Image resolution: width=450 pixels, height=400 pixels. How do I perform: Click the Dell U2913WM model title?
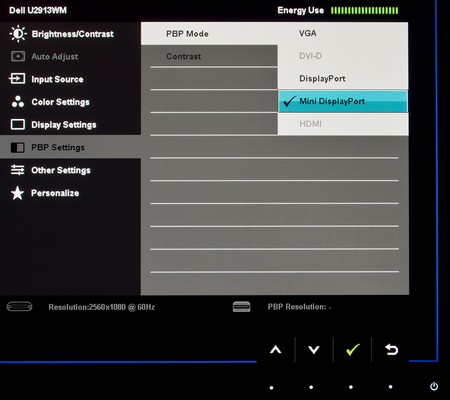click(38, 10)
